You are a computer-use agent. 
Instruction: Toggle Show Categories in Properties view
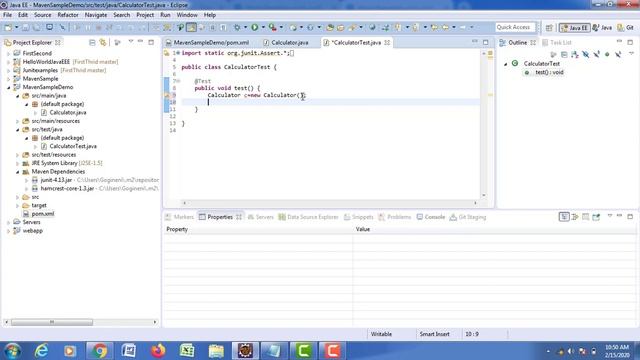[x=564, y=217]
